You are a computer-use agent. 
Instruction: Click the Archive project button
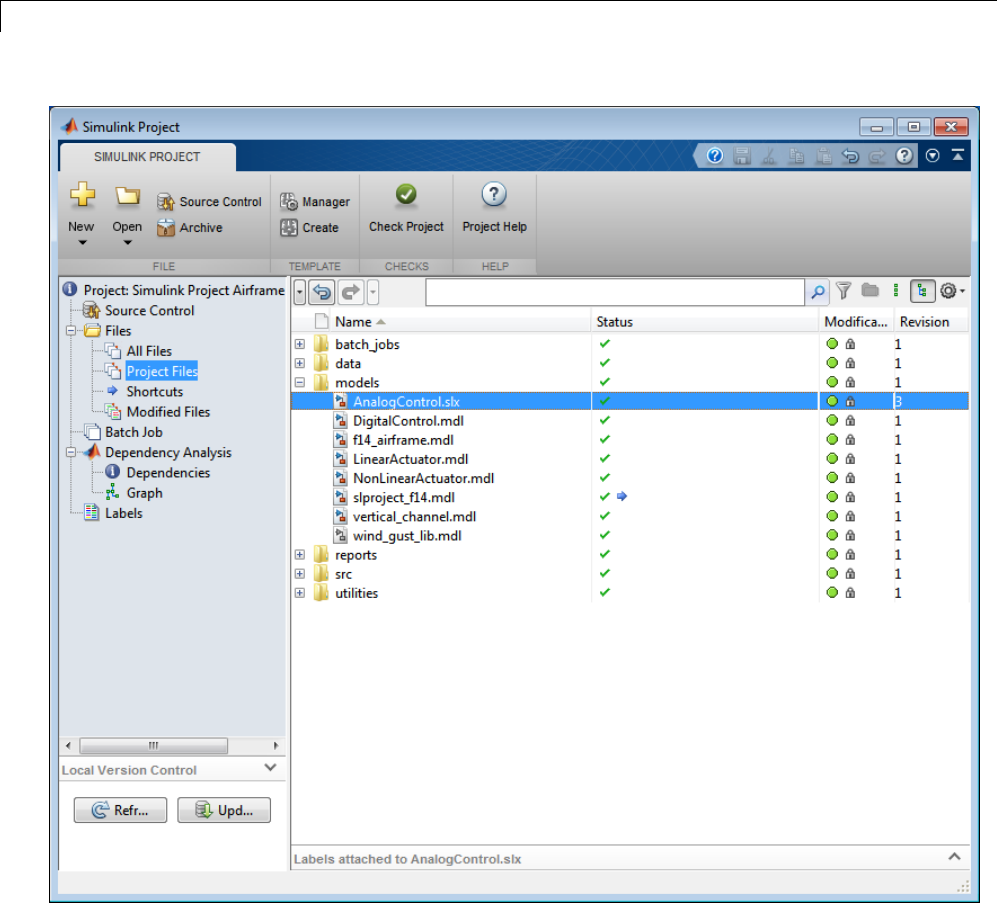189,228
